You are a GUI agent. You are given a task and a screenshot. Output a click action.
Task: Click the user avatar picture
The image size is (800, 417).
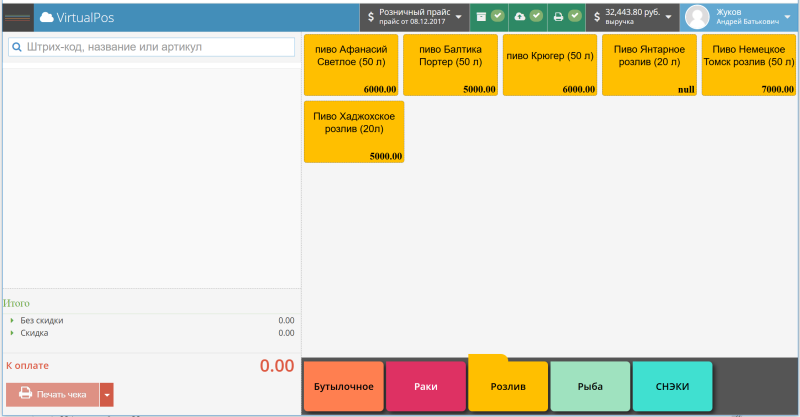tap(697, 17)
